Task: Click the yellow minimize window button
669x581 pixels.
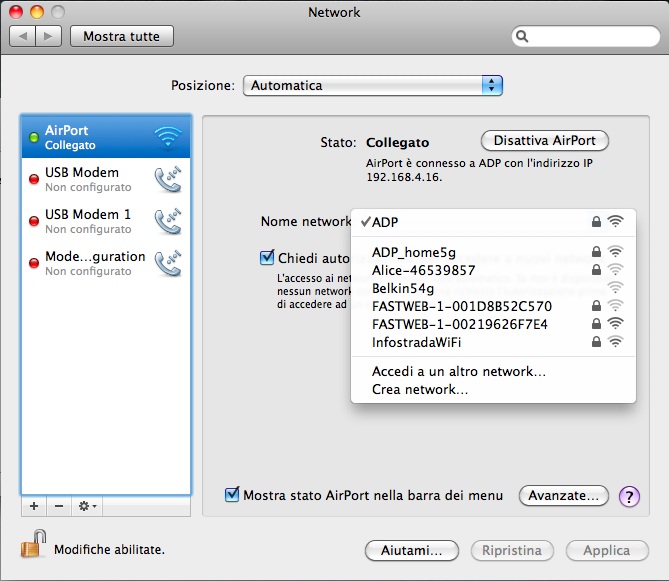Action: point(37,12)
